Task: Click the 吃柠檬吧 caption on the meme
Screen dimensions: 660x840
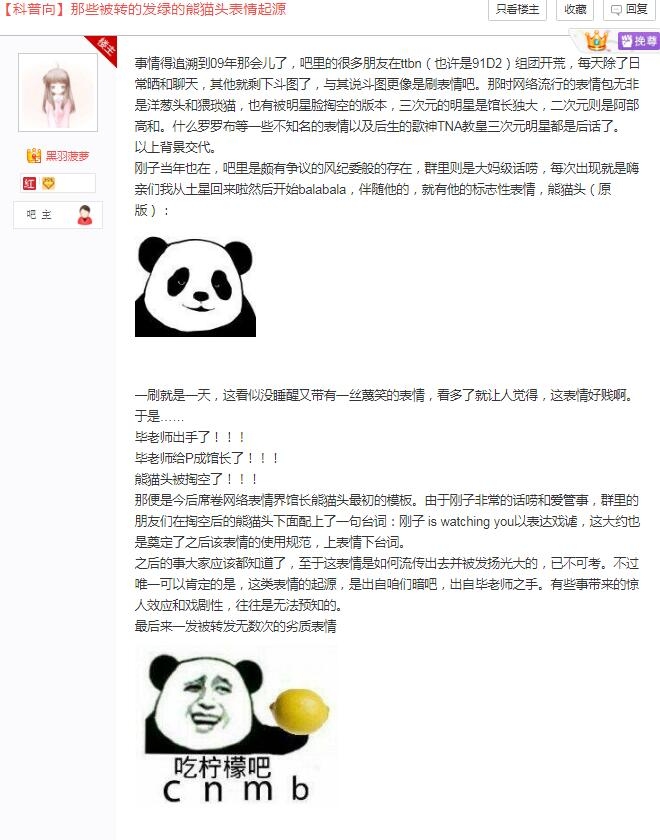Action: pyautogui.click(x=222, y=767)
